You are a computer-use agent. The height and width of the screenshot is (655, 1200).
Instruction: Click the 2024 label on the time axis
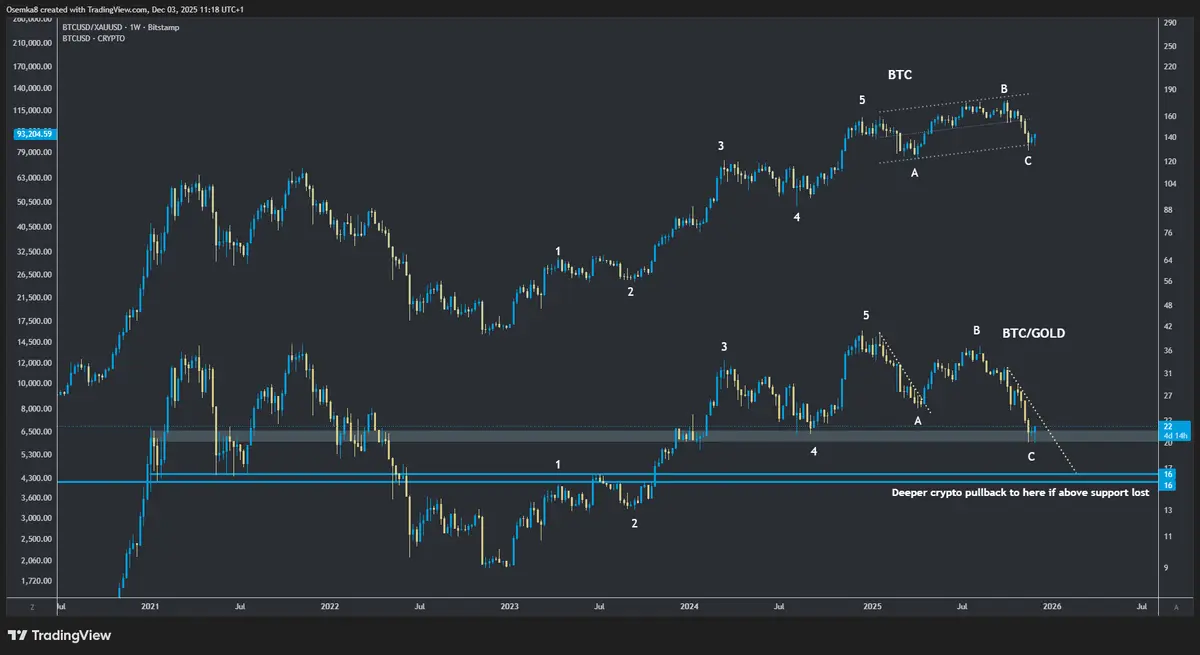688,606
